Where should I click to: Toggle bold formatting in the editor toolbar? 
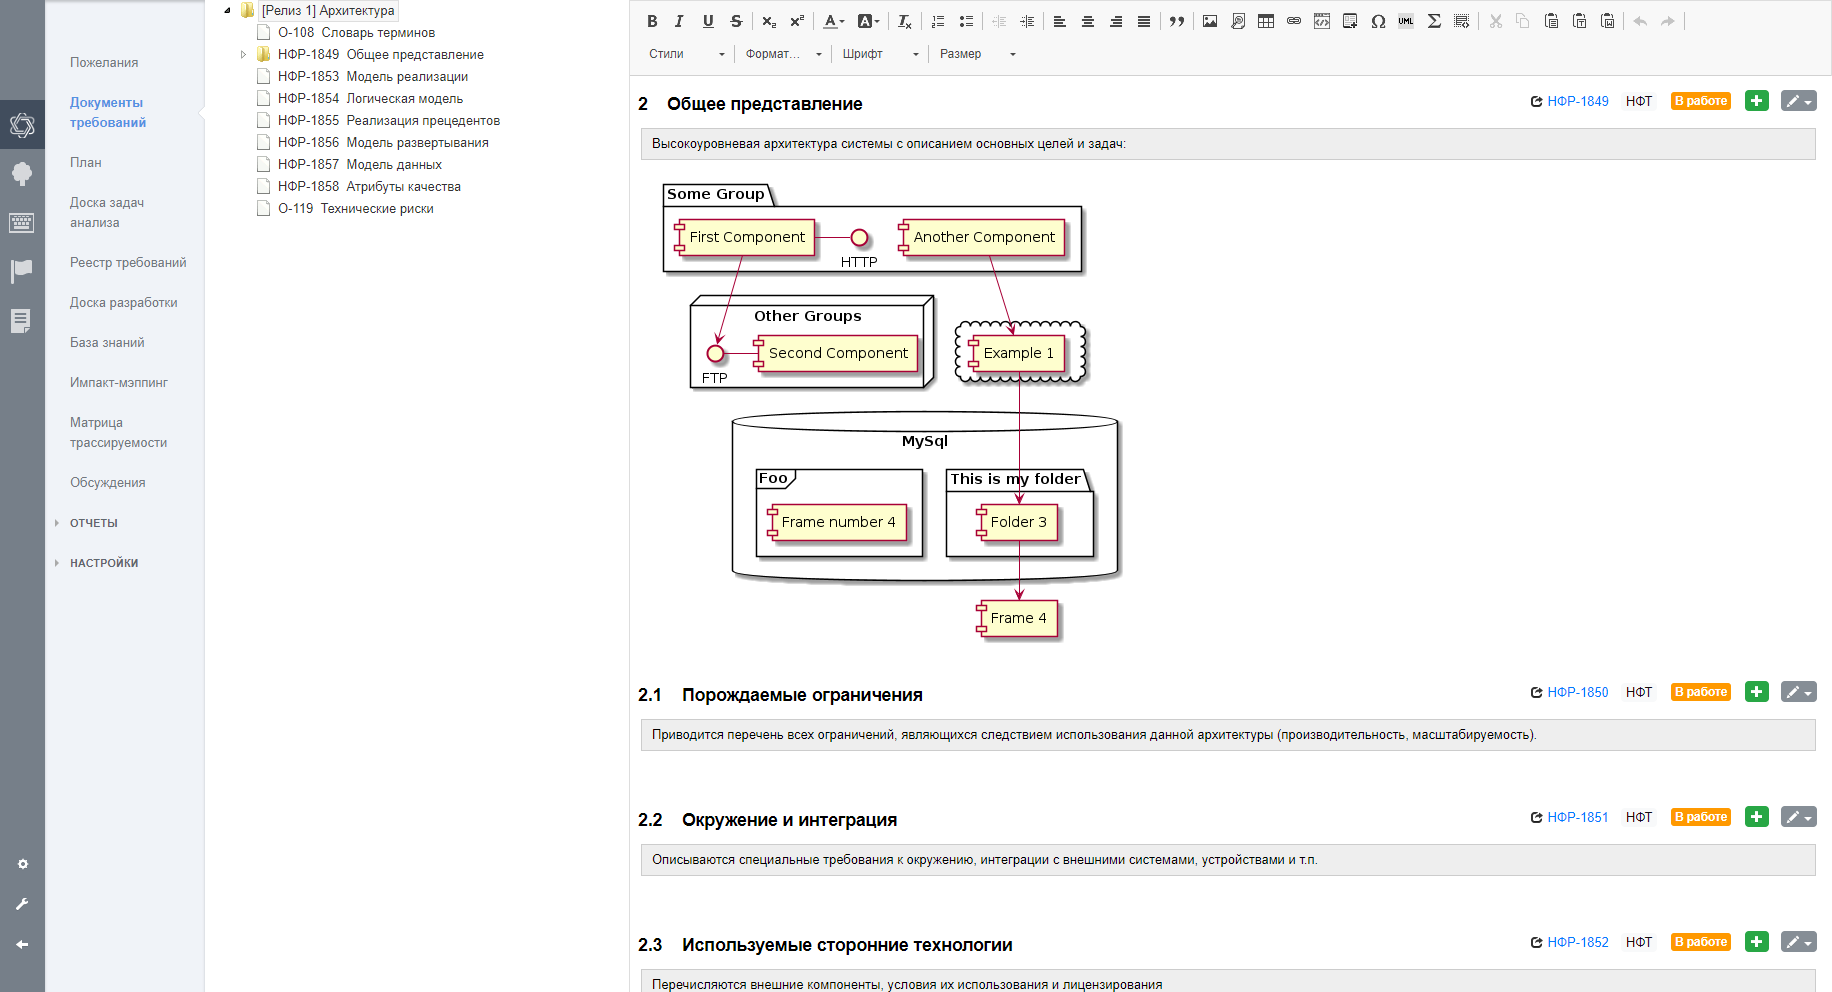pos(652,21)
